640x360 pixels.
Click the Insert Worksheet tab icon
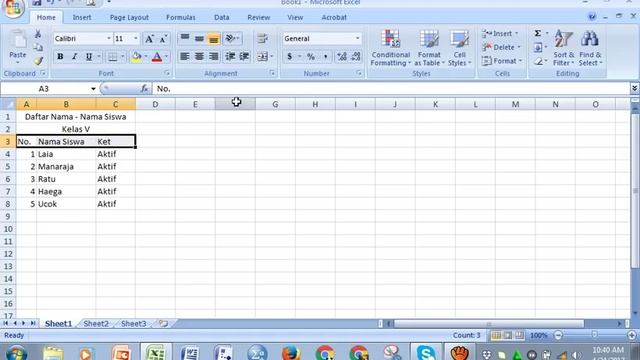[164, 324]
